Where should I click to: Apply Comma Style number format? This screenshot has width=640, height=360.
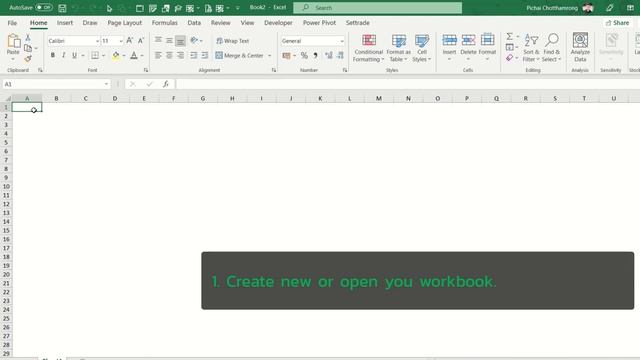click(x=316, y=55)
